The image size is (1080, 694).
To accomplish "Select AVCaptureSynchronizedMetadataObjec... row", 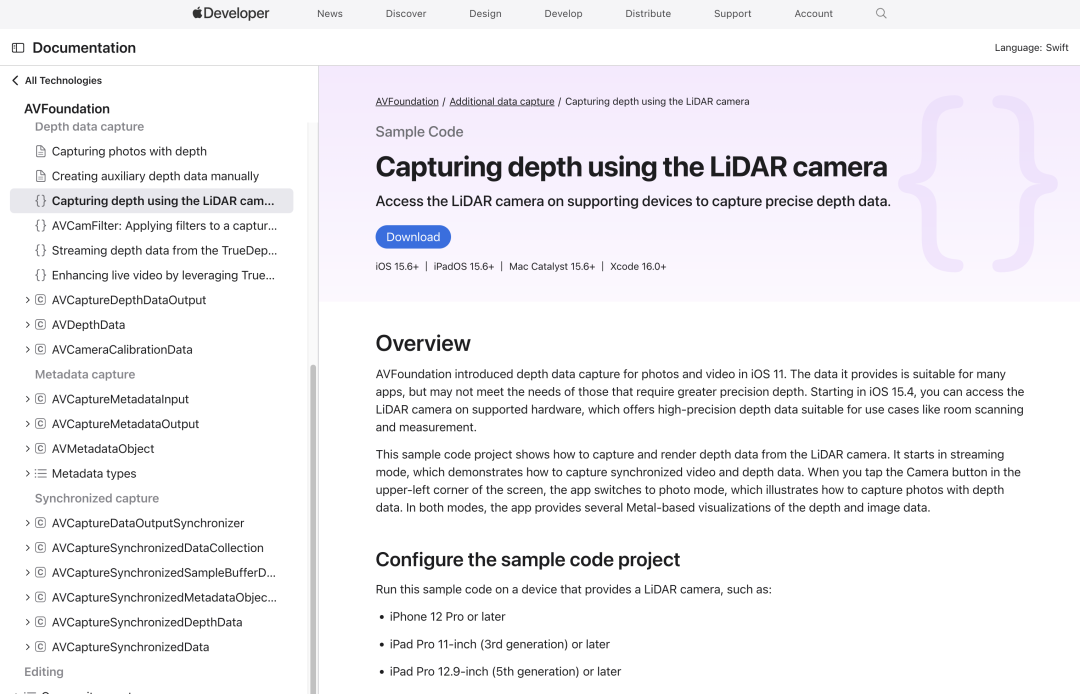I will (x=164, y=597).
